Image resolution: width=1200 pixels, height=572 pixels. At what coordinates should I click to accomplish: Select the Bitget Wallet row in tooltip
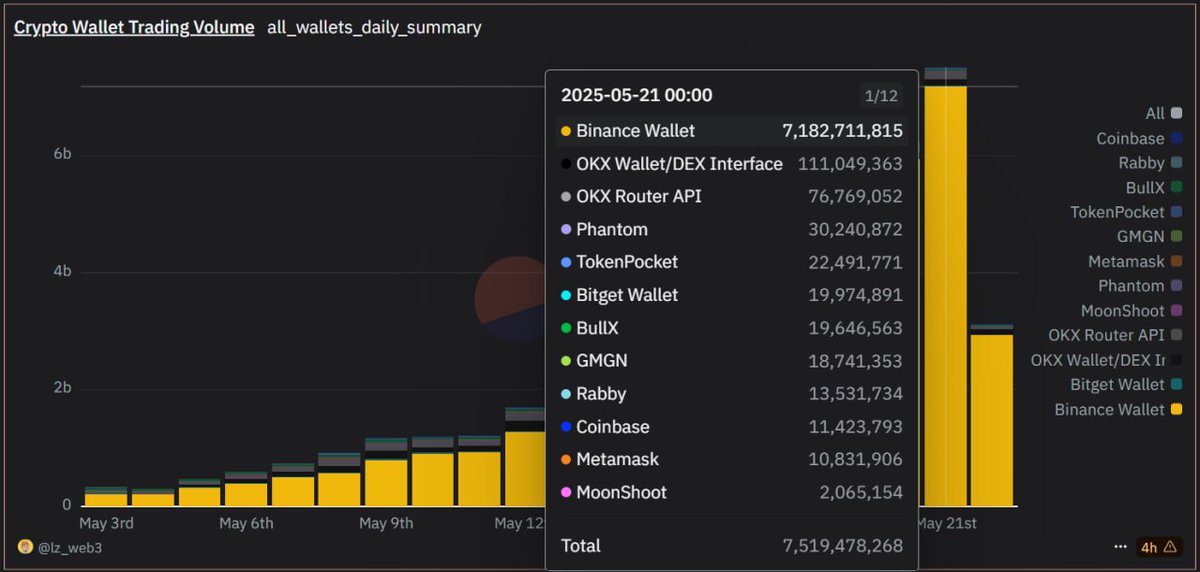(x=732, y=295)
